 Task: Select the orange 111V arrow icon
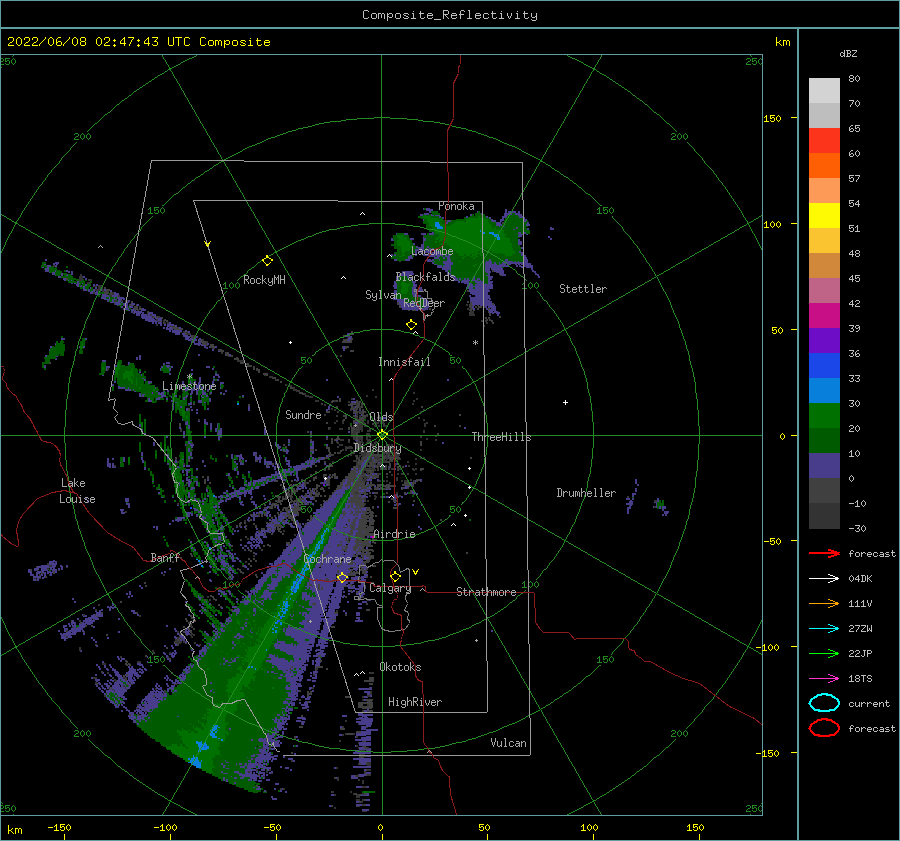click(x=824, y=603)
